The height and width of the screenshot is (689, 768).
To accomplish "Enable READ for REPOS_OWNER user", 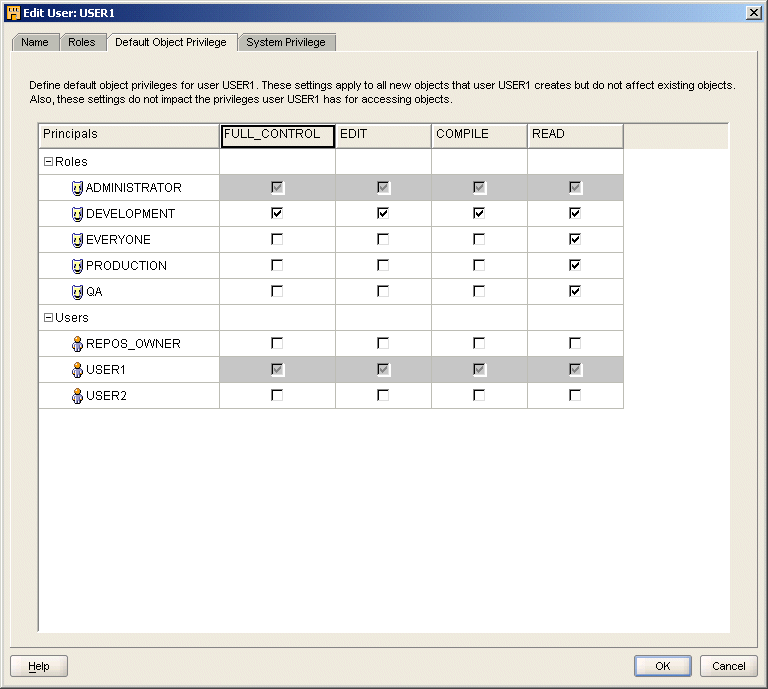I will pyautogui.click(x=575, y=343).
